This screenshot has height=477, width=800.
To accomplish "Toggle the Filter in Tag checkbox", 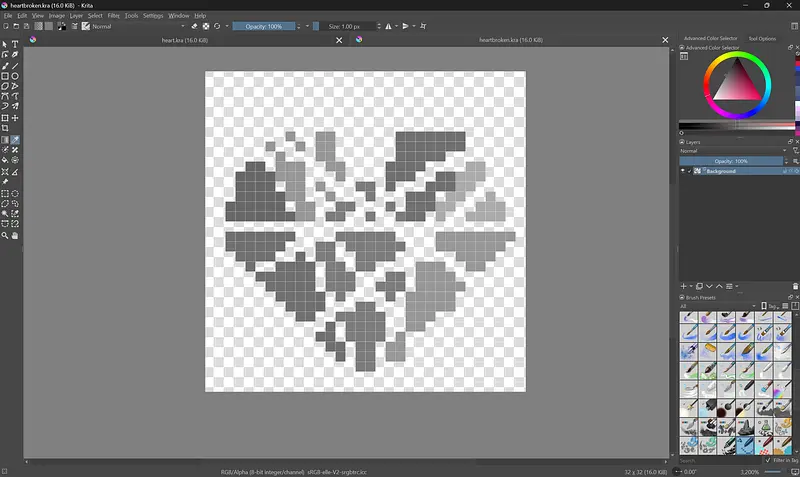I will [x=768, y=460].
